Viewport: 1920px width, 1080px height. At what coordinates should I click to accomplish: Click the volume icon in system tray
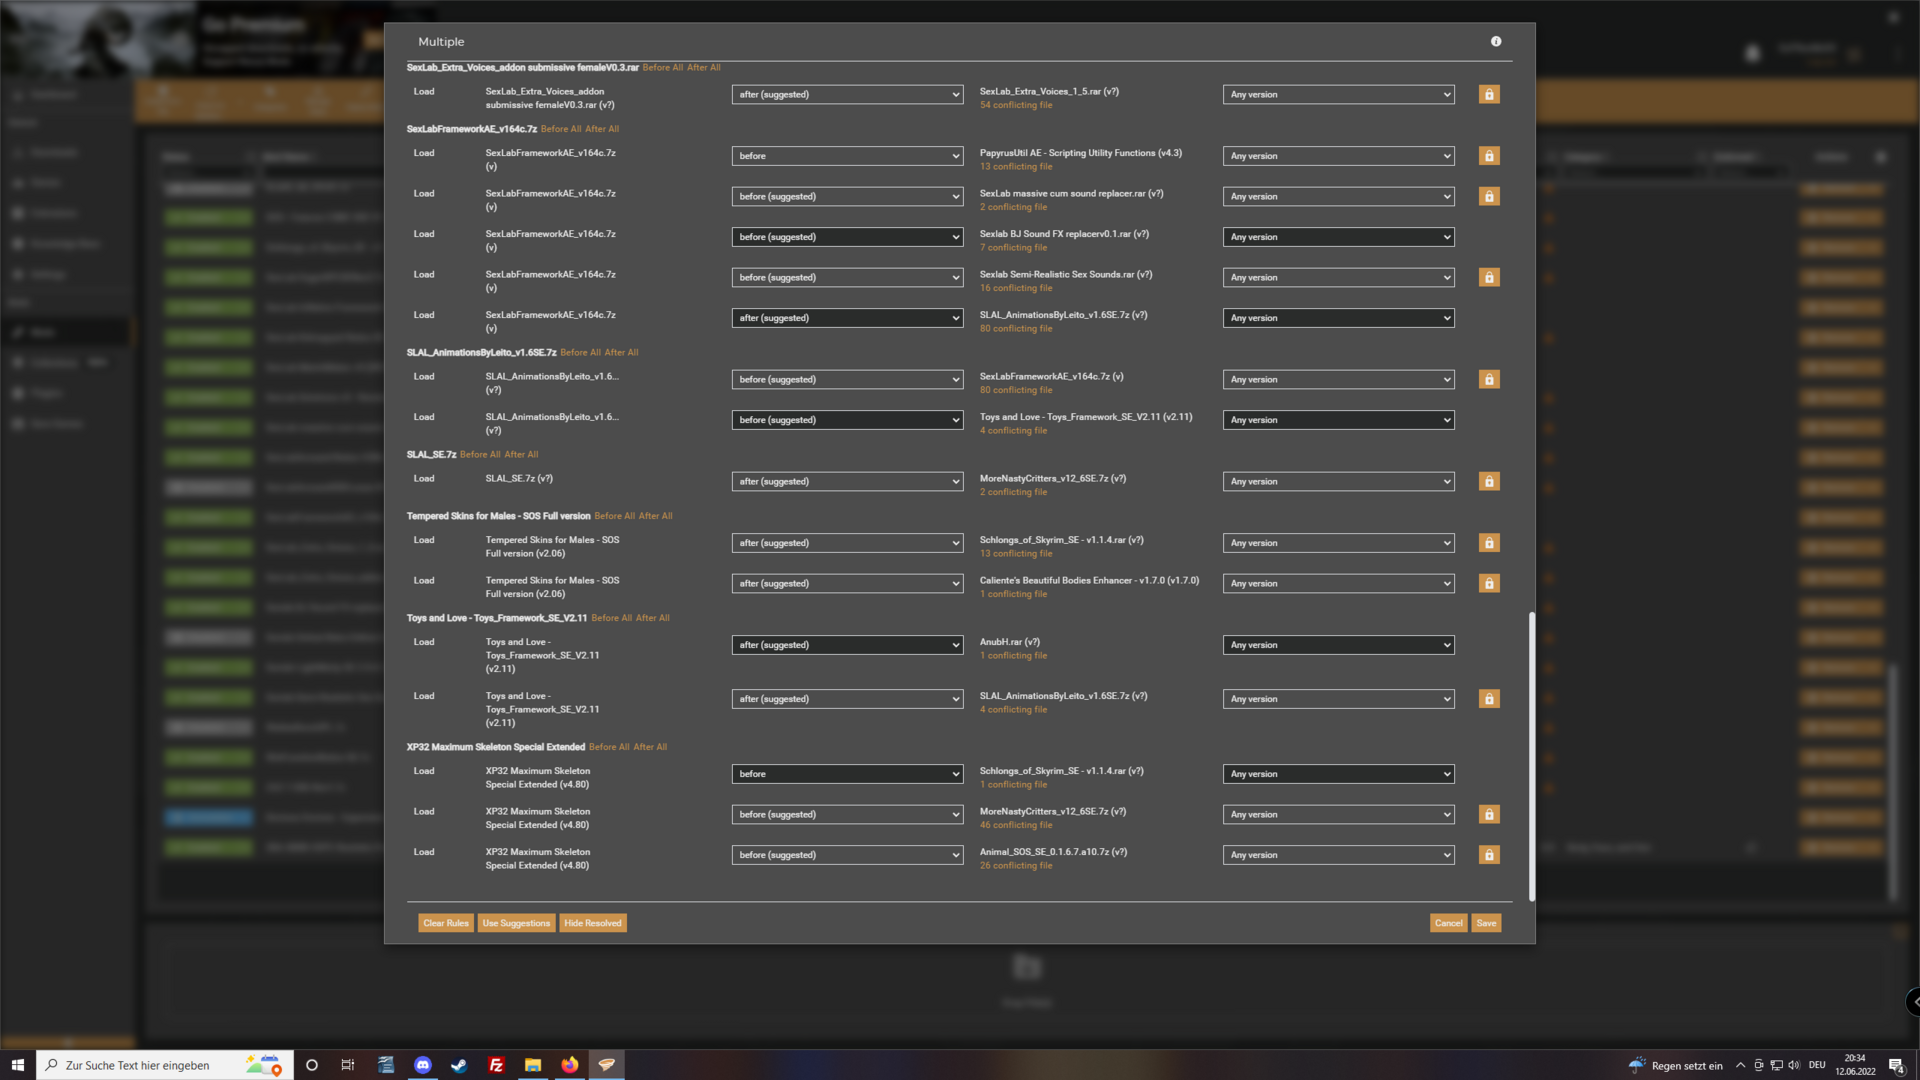click(x=1794, y=1065)
